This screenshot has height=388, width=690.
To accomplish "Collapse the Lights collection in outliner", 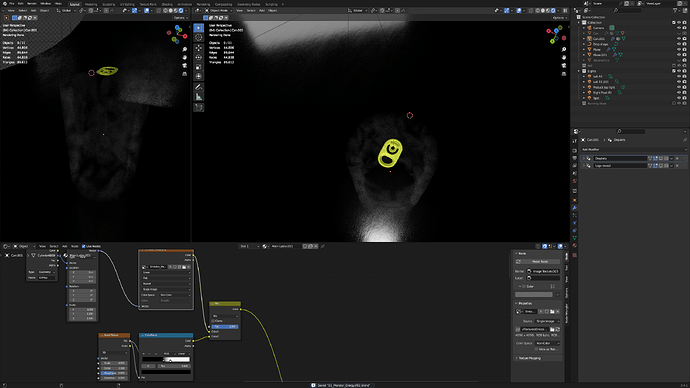I will (x=580, y=71).
